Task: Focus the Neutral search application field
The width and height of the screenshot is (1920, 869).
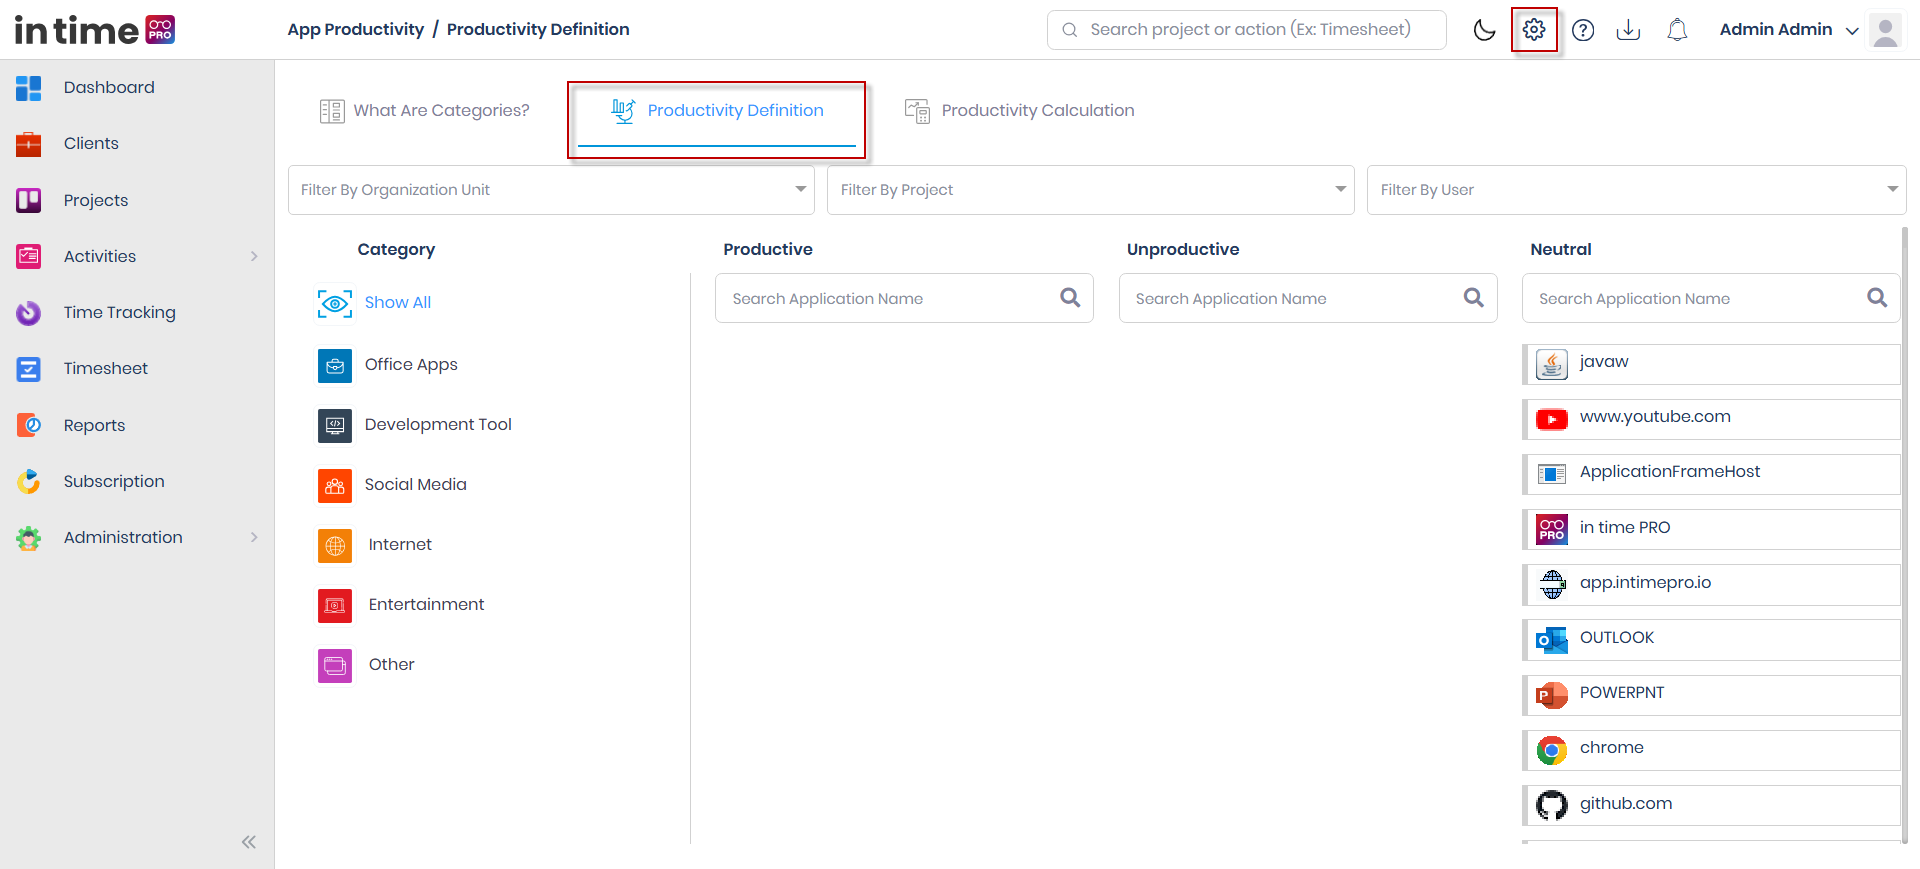Action: pos(1711,298)
